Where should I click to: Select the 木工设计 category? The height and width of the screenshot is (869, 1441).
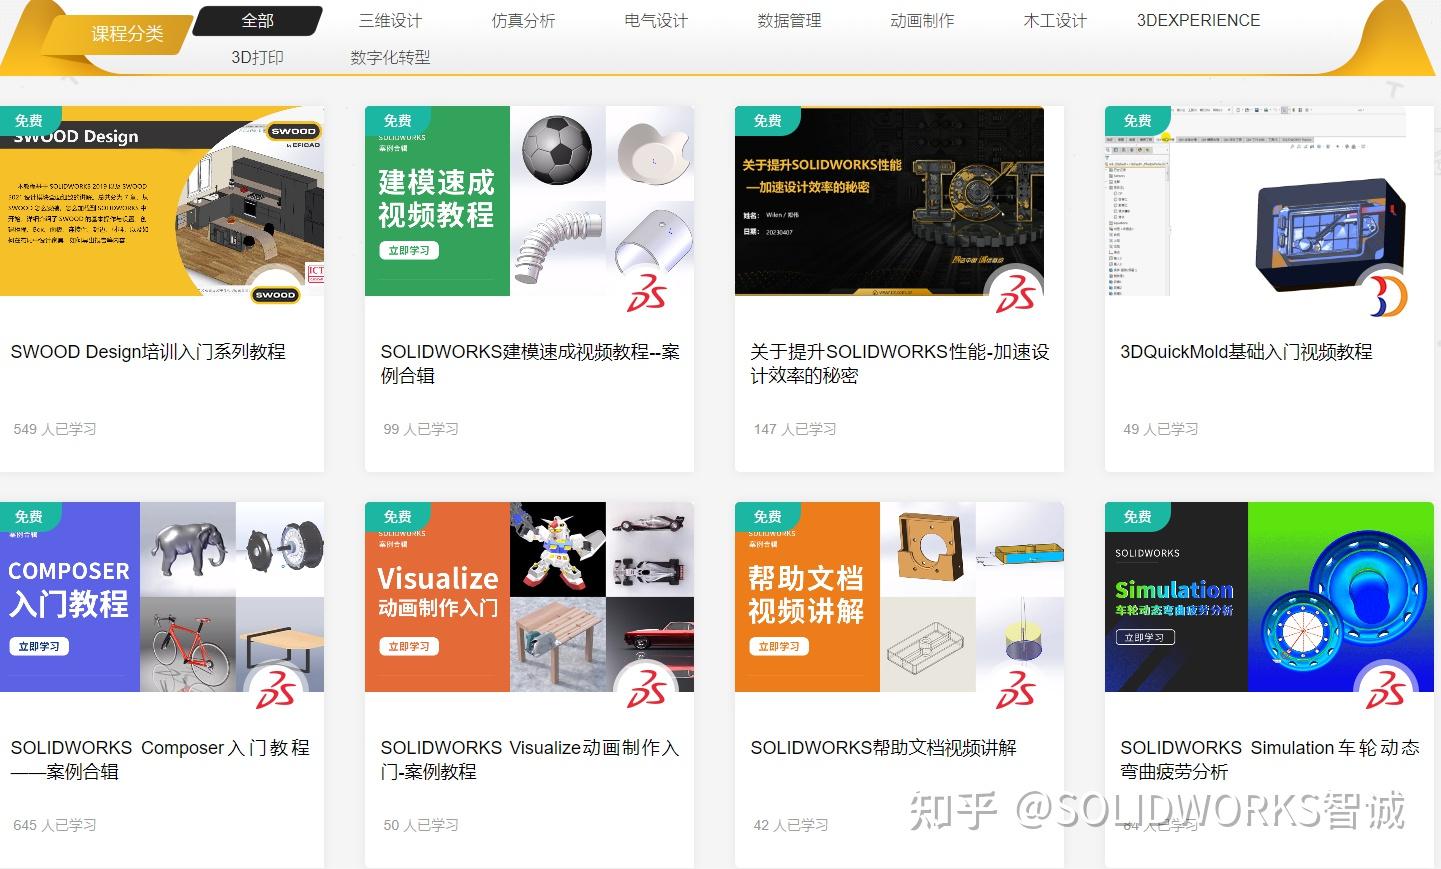(1056, 20)
